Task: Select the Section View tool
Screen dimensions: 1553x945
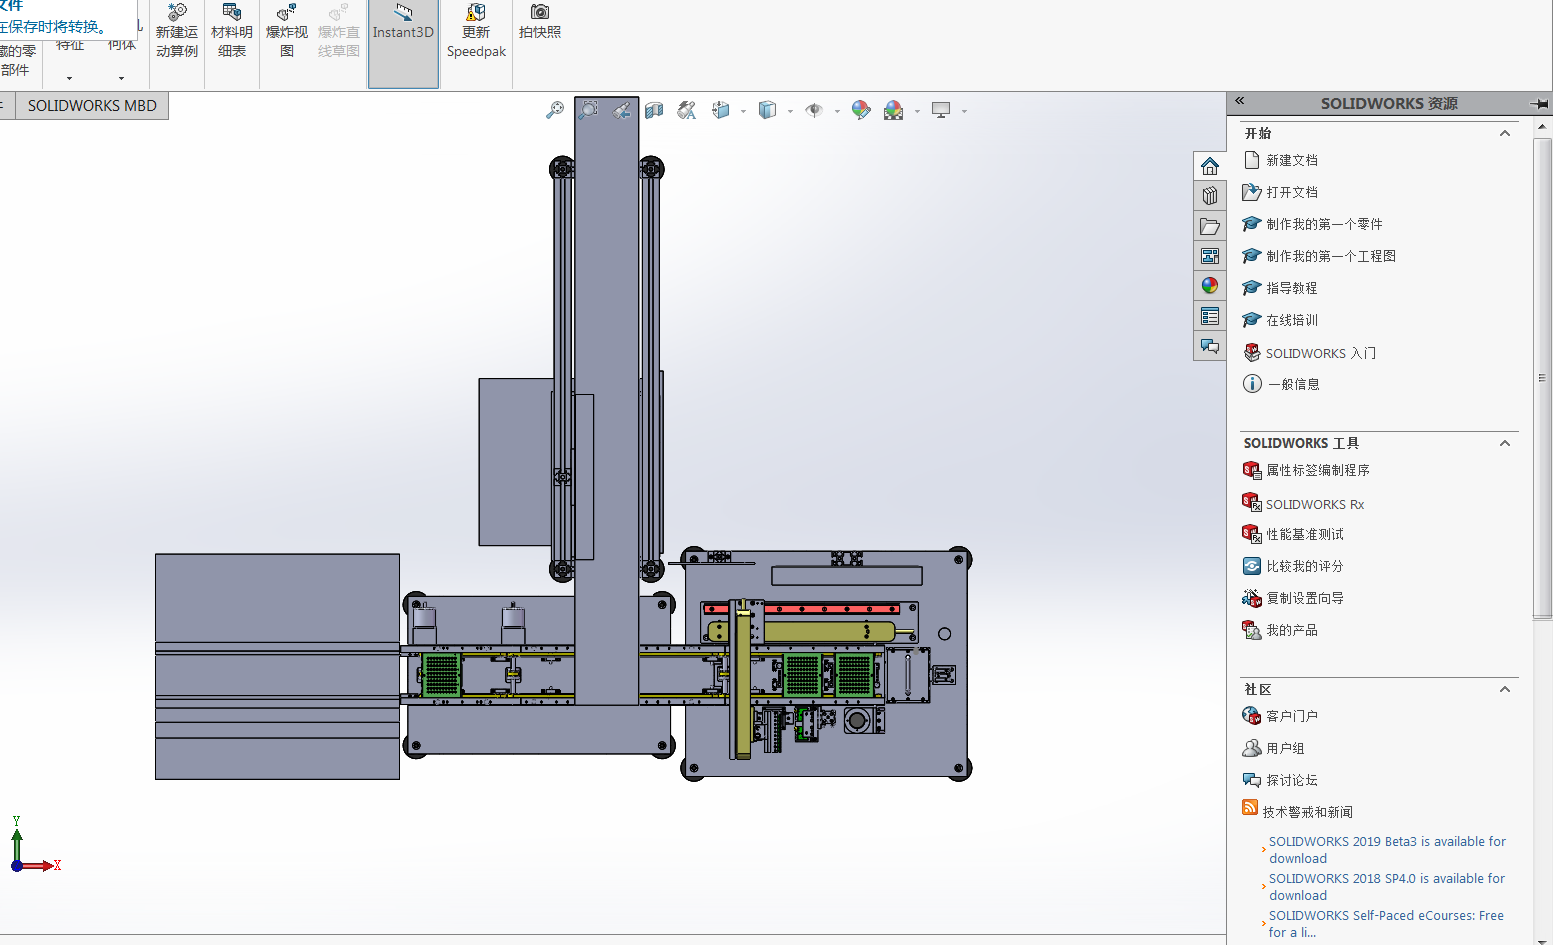Action: 654,110
